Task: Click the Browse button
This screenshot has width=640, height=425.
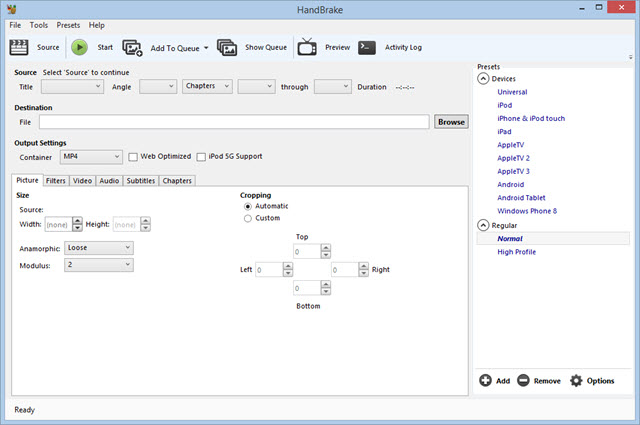Action: (x=451, y=122)
